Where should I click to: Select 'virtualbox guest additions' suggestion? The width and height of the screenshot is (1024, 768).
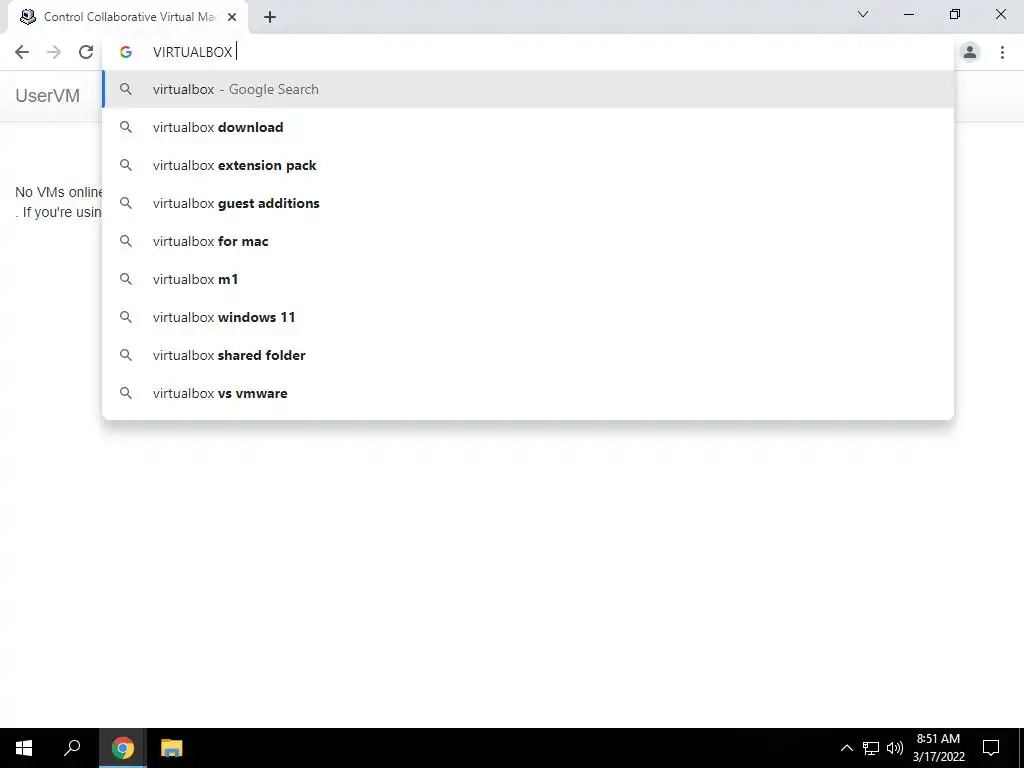click(x=528, y=203)
